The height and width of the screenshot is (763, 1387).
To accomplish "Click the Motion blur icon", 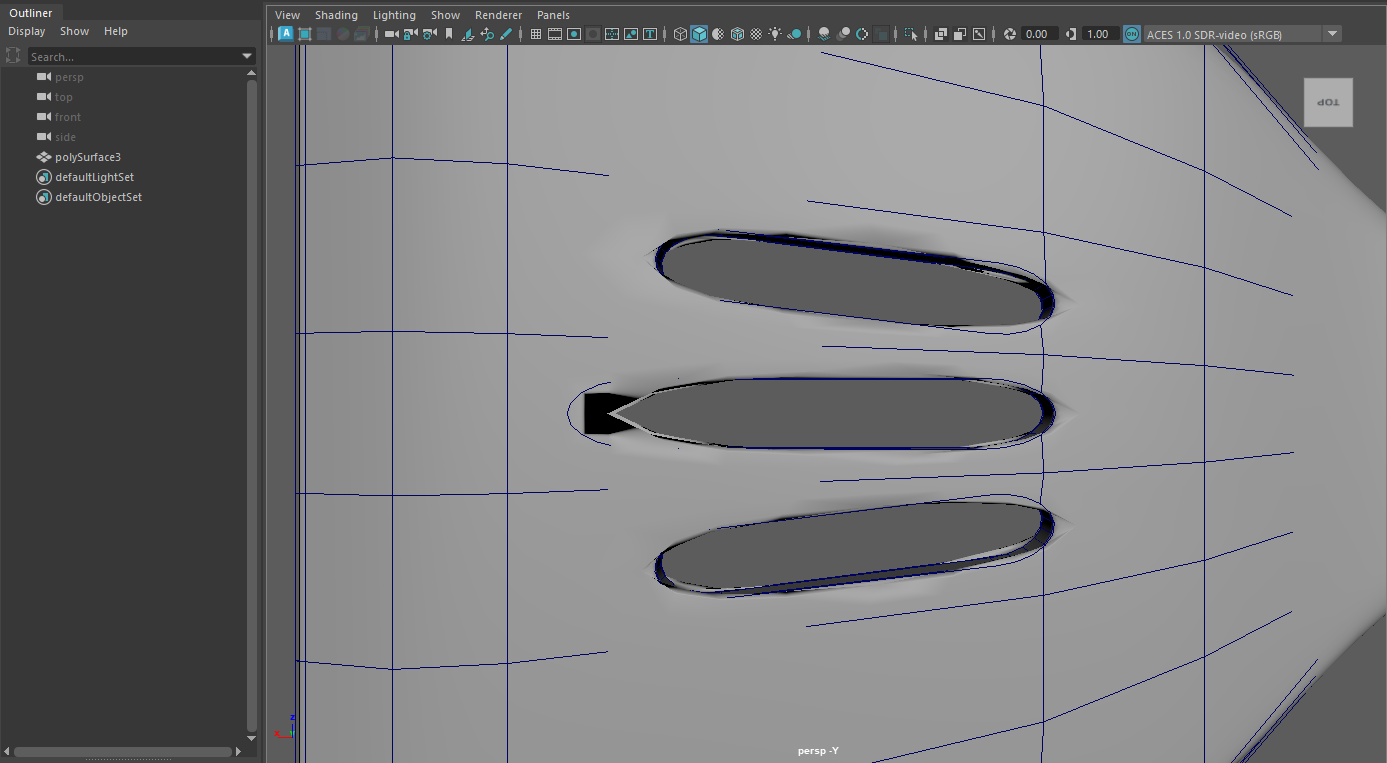I will [843, 34].
